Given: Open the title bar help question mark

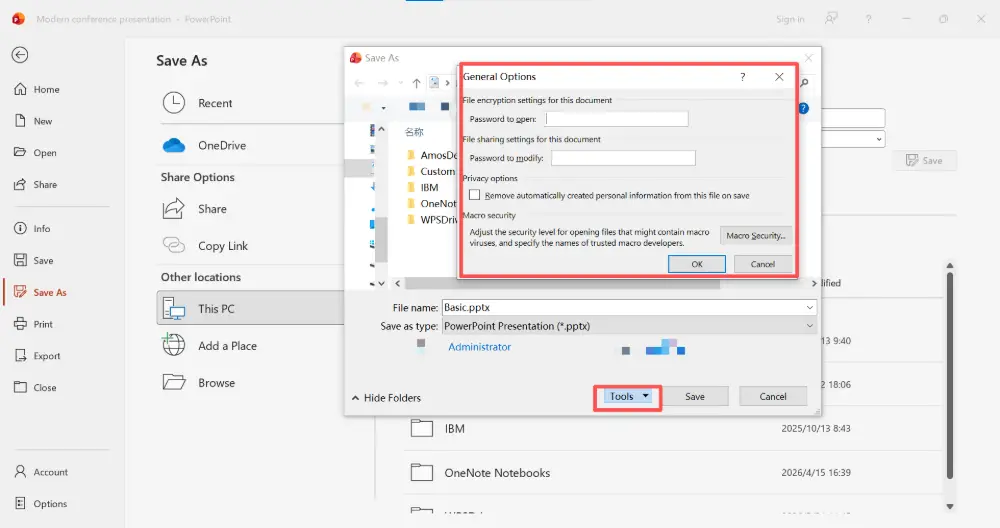Looking at the screenshot, I should coord(868,19).
